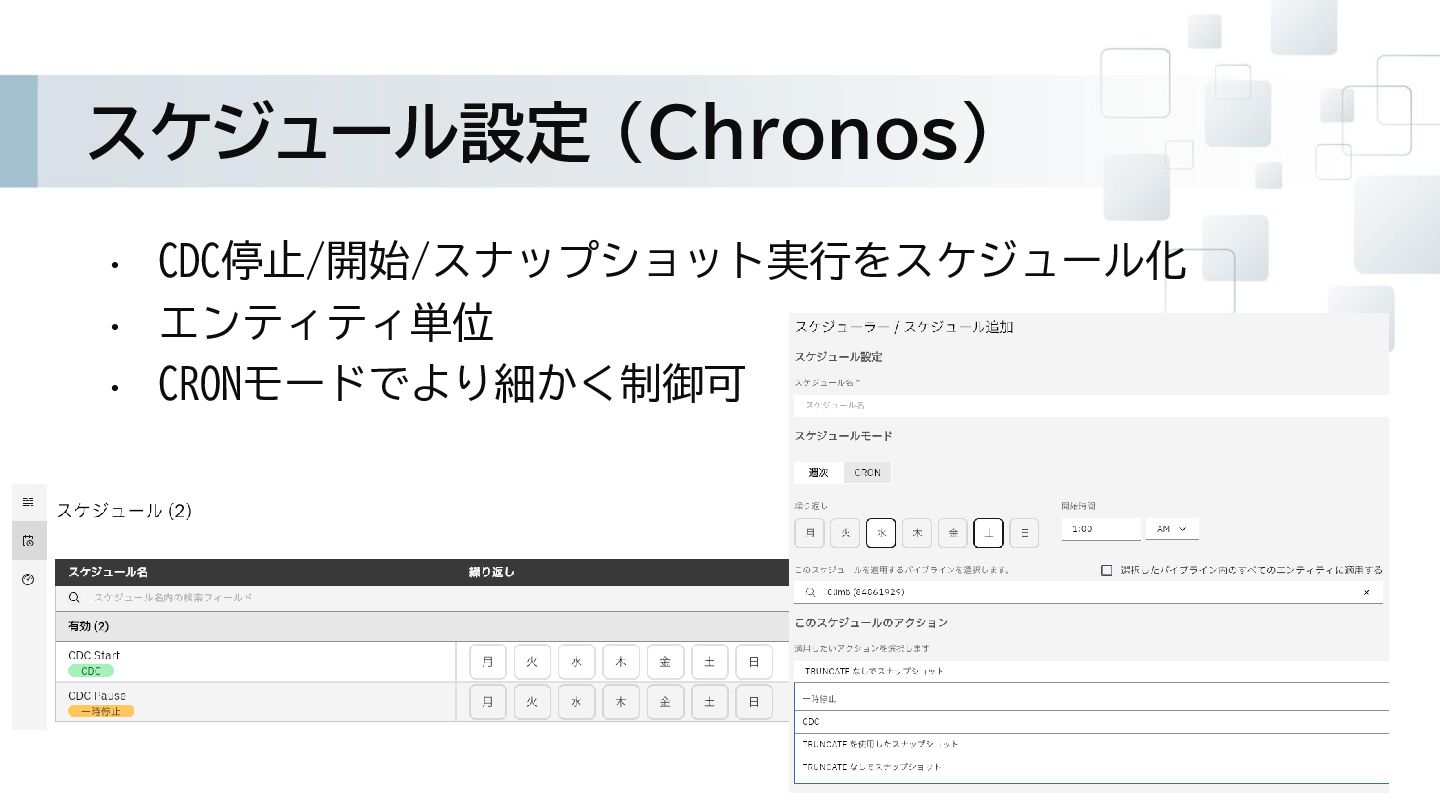Screen dimensions: 1440x810
Task: Open the scheduler calendar sidebar icon
Action: [x=28, y=541]
